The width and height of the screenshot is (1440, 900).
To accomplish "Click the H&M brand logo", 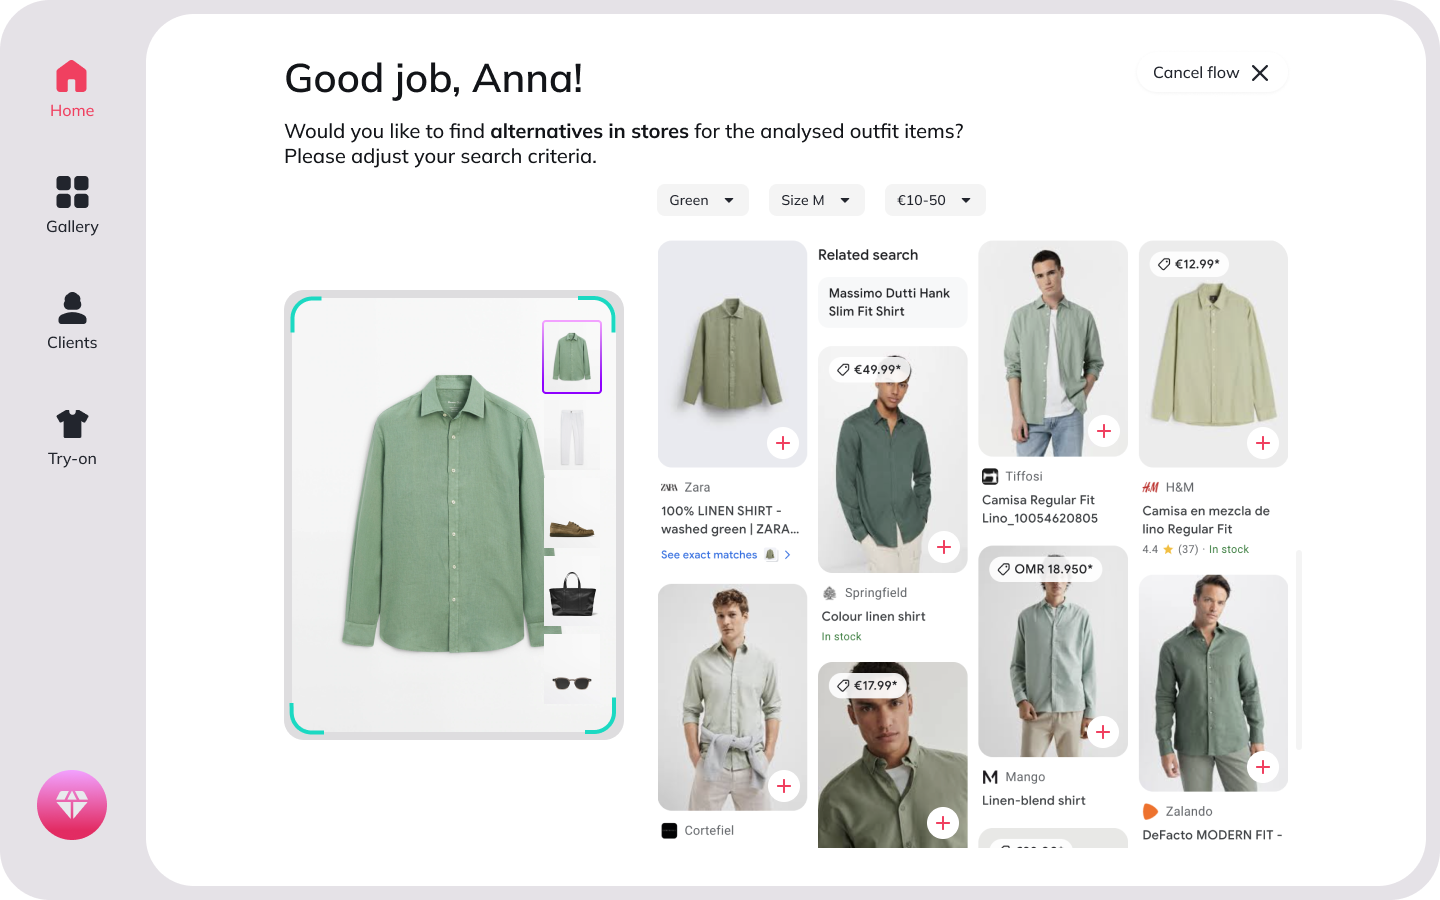I will coord(1151,488).
